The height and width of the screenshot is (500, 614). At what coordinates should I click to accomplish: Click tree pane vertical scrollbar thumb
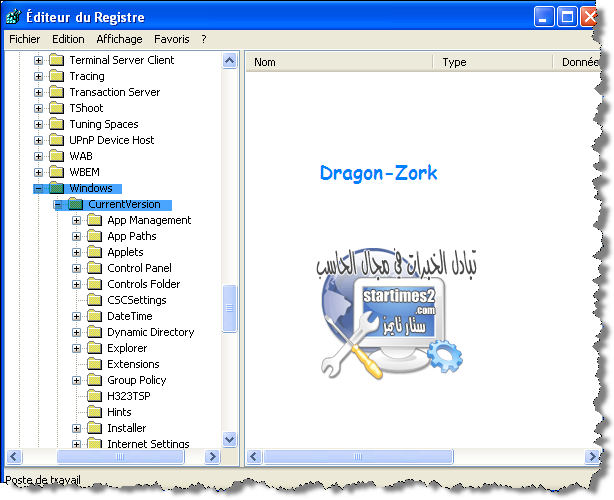229,309
